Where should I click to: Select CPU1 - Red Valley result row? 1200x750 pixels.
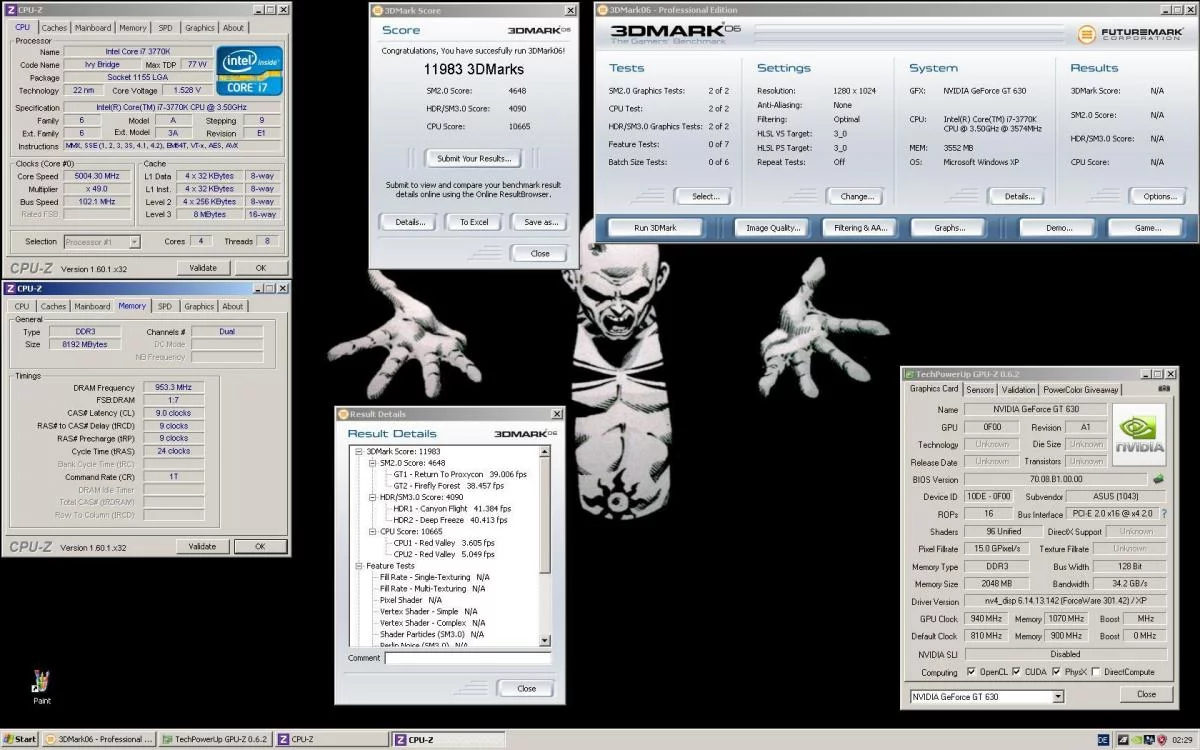[443, 543]
